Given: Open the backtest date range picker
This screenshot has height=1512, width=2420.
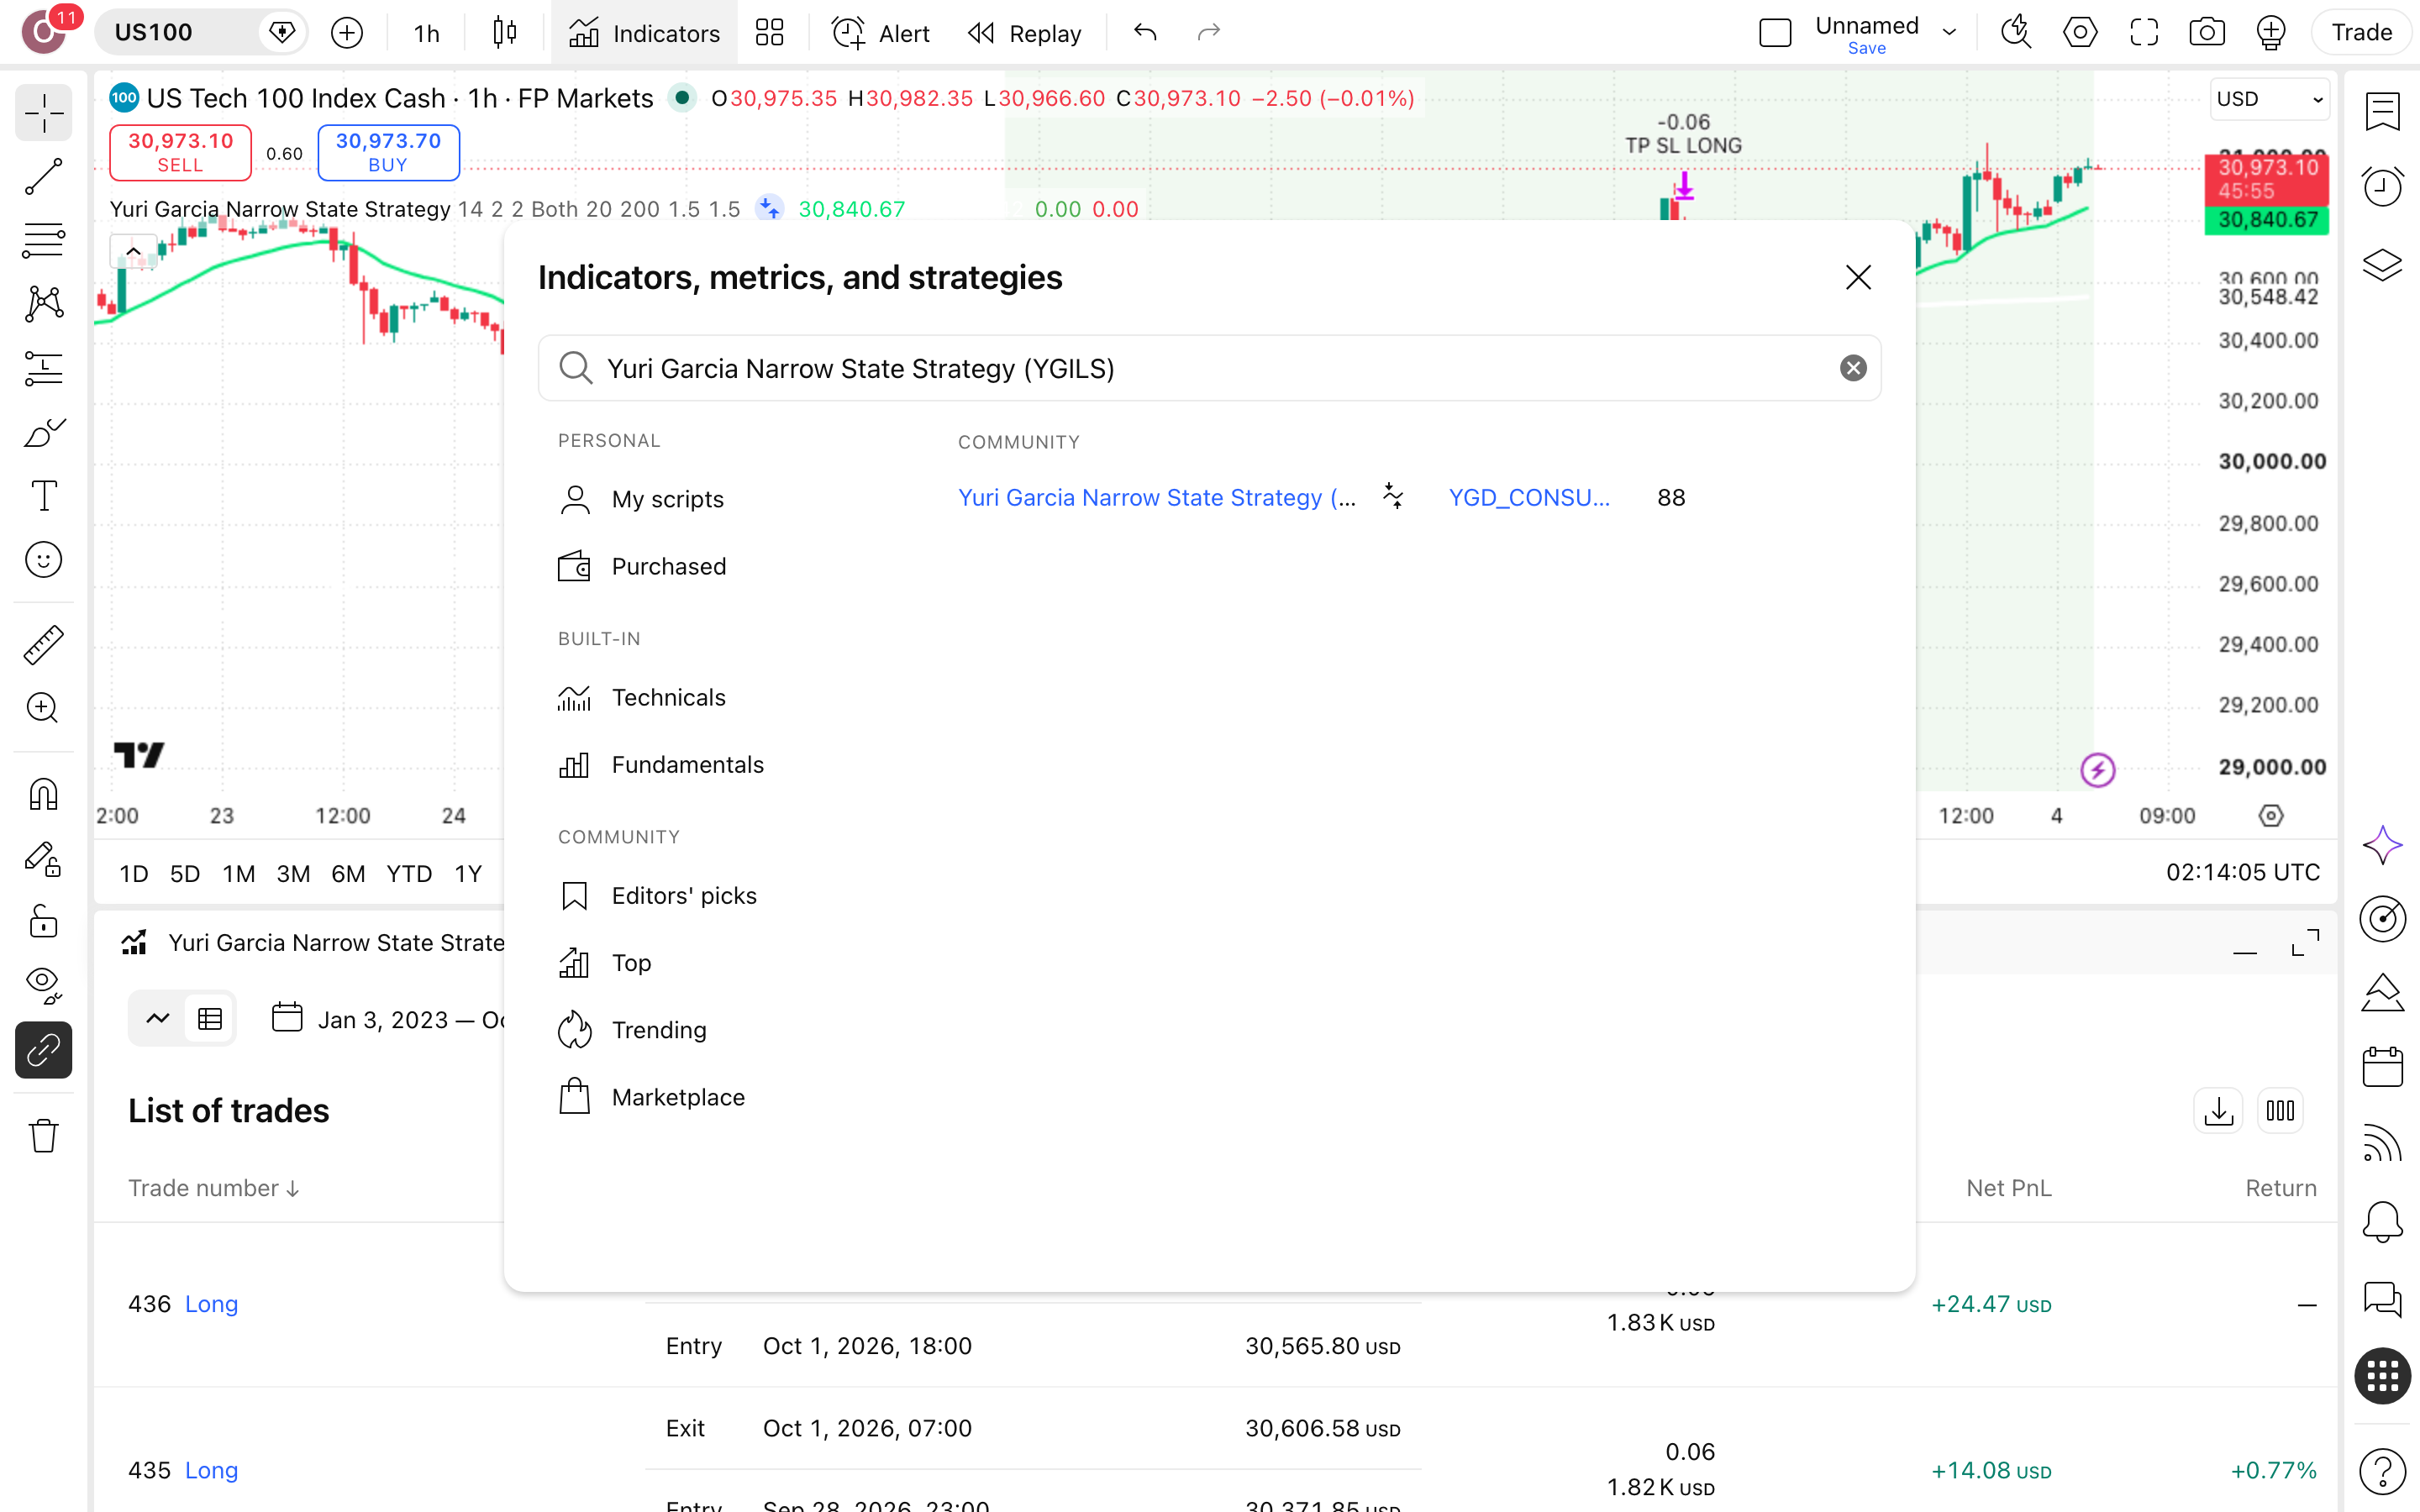Looking at the screenshot, I should coord(388,1019).
